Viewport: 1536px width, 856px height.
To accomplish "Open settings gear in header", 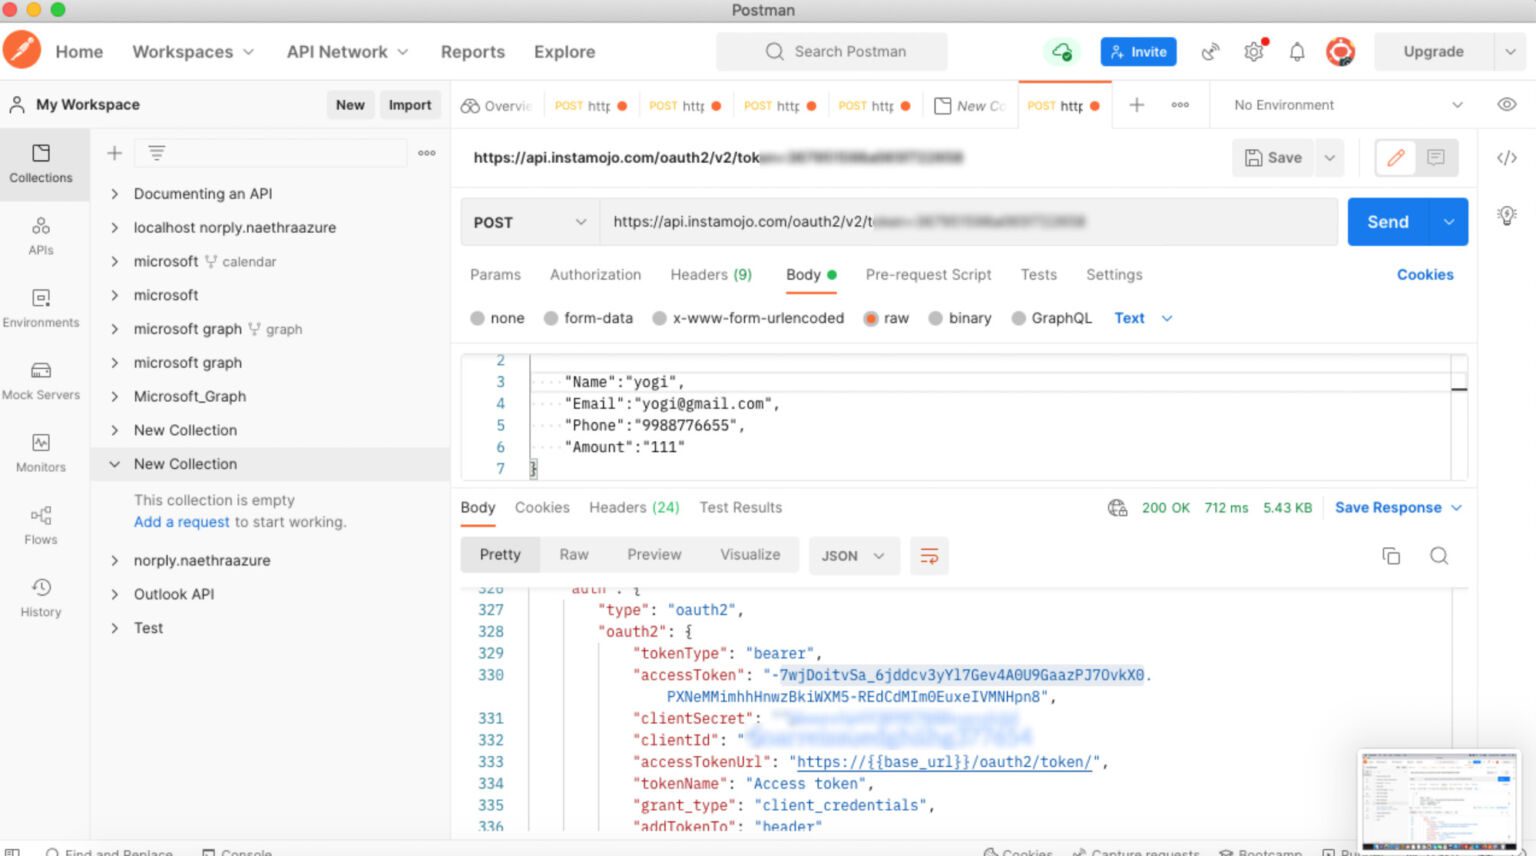I will pos(1253,52).
